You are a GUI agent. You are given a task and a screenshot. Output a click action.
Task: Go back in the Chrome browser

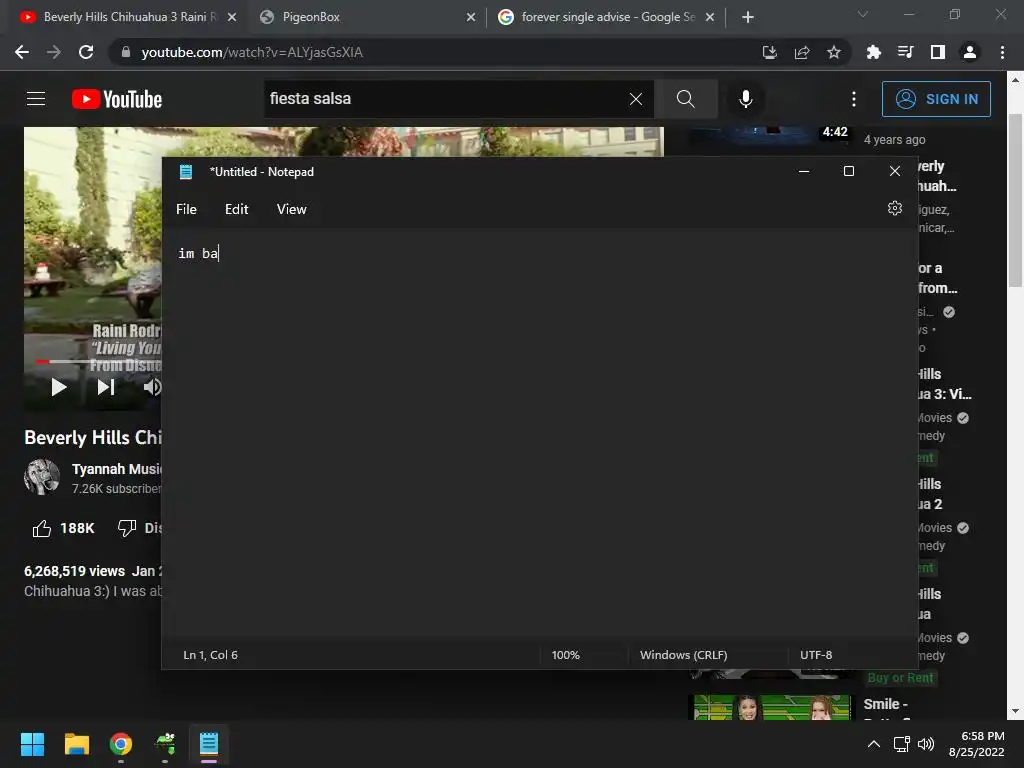coord(22,52)
